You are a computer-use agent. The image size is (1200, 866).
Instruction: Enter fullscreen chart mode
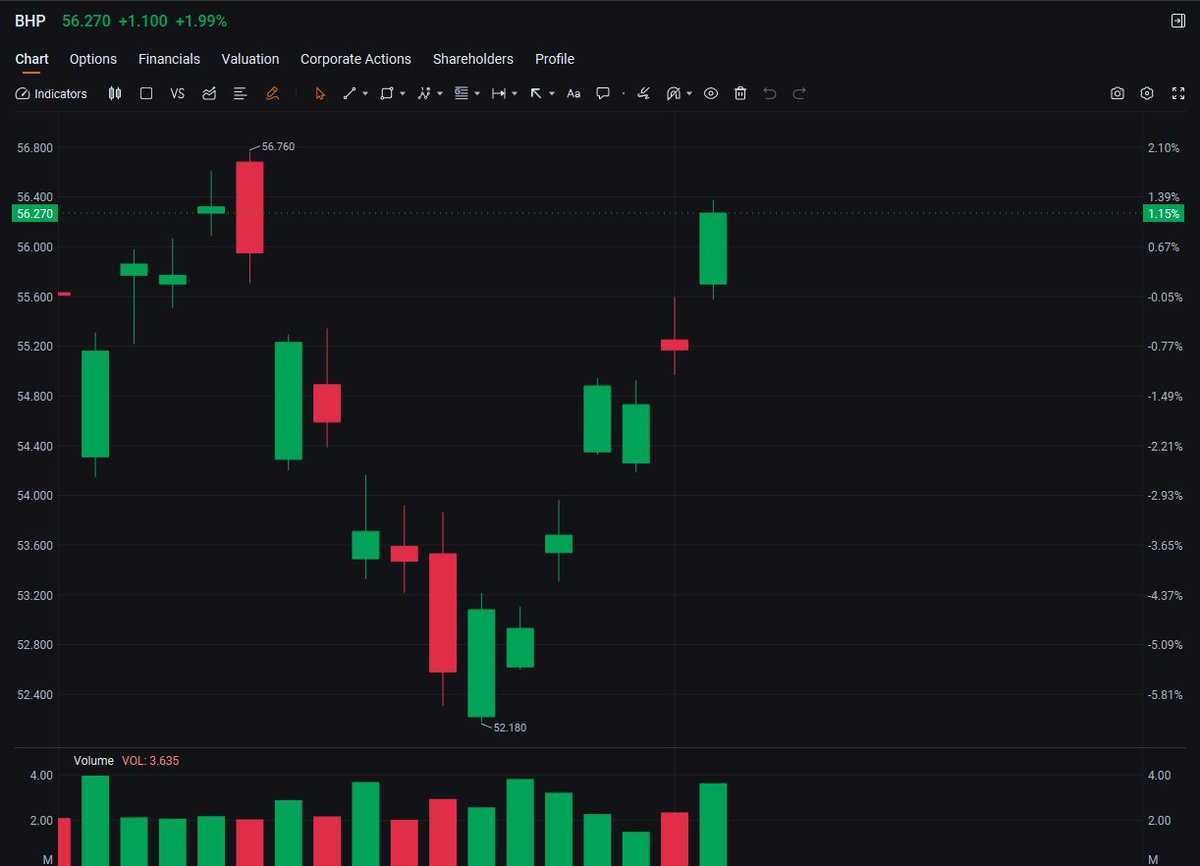(1178, 93)
